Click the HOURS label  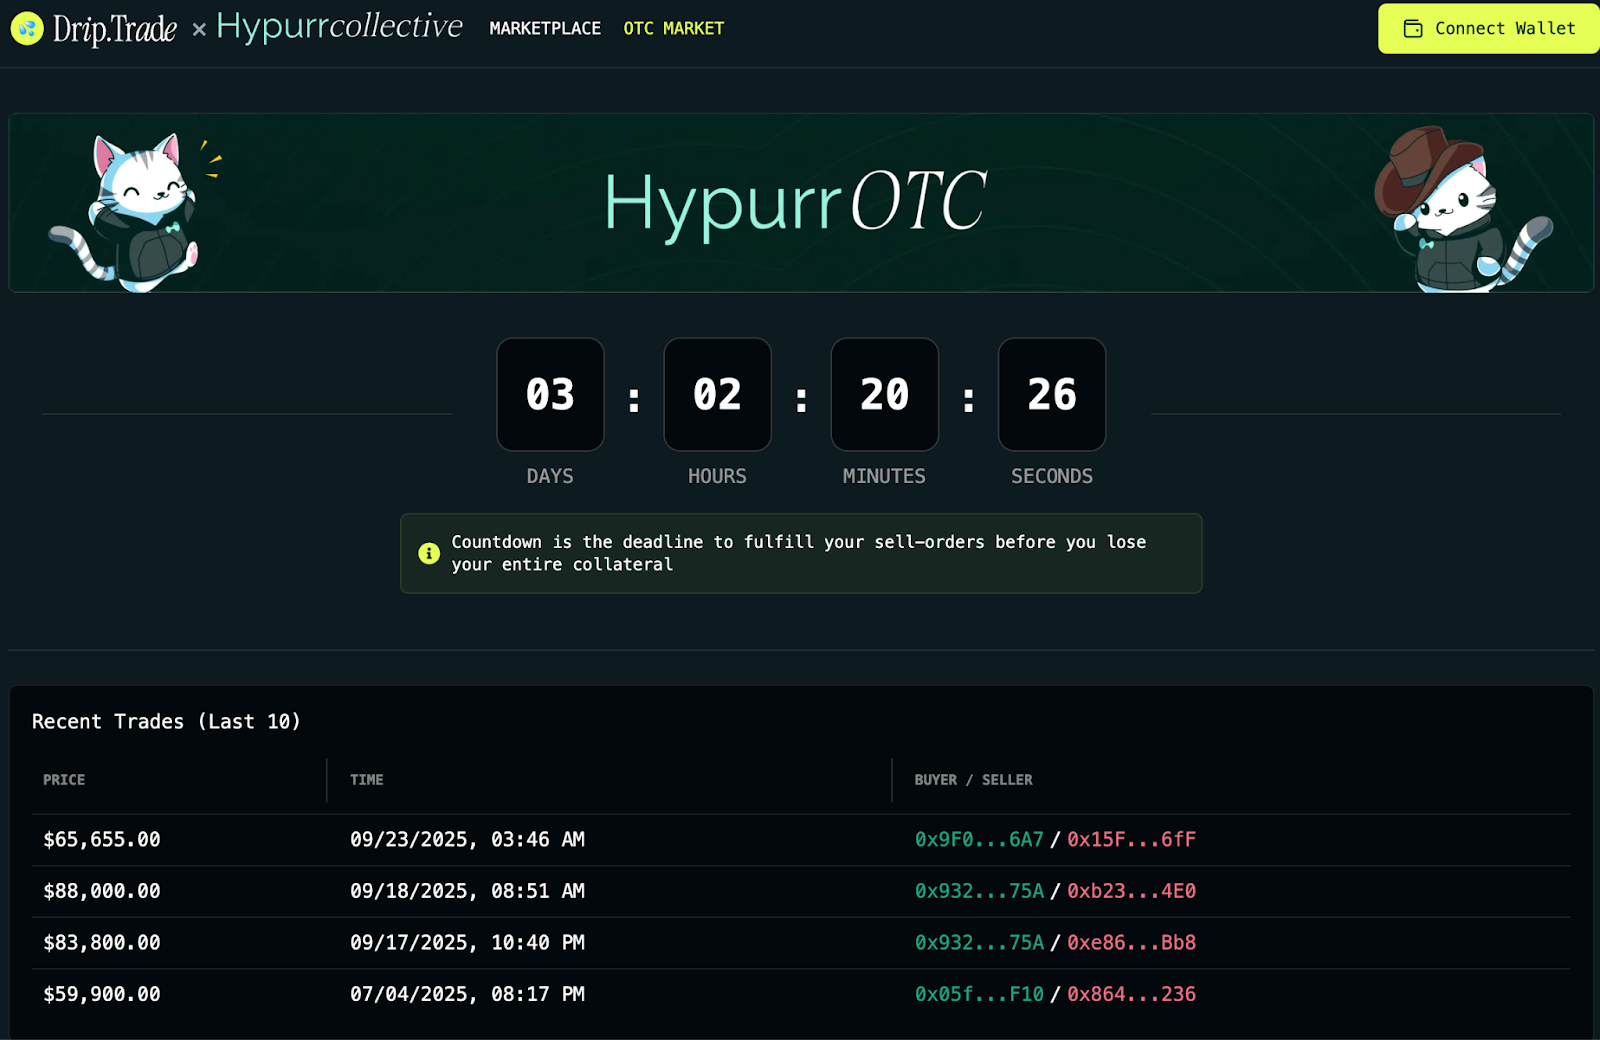(x=717, y=476)
